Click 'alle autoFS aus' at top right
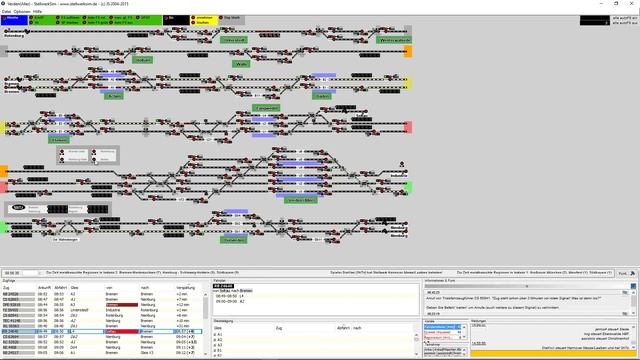 pyautogui.click(x=624, y=23)
